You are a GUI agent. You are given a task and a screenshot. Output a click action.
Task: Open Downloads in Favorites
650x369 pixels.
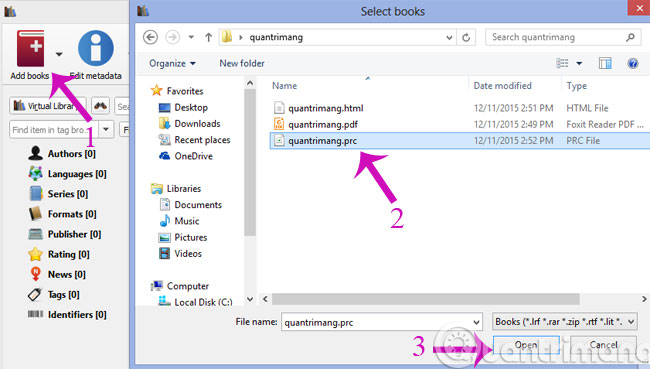point(189,124)
